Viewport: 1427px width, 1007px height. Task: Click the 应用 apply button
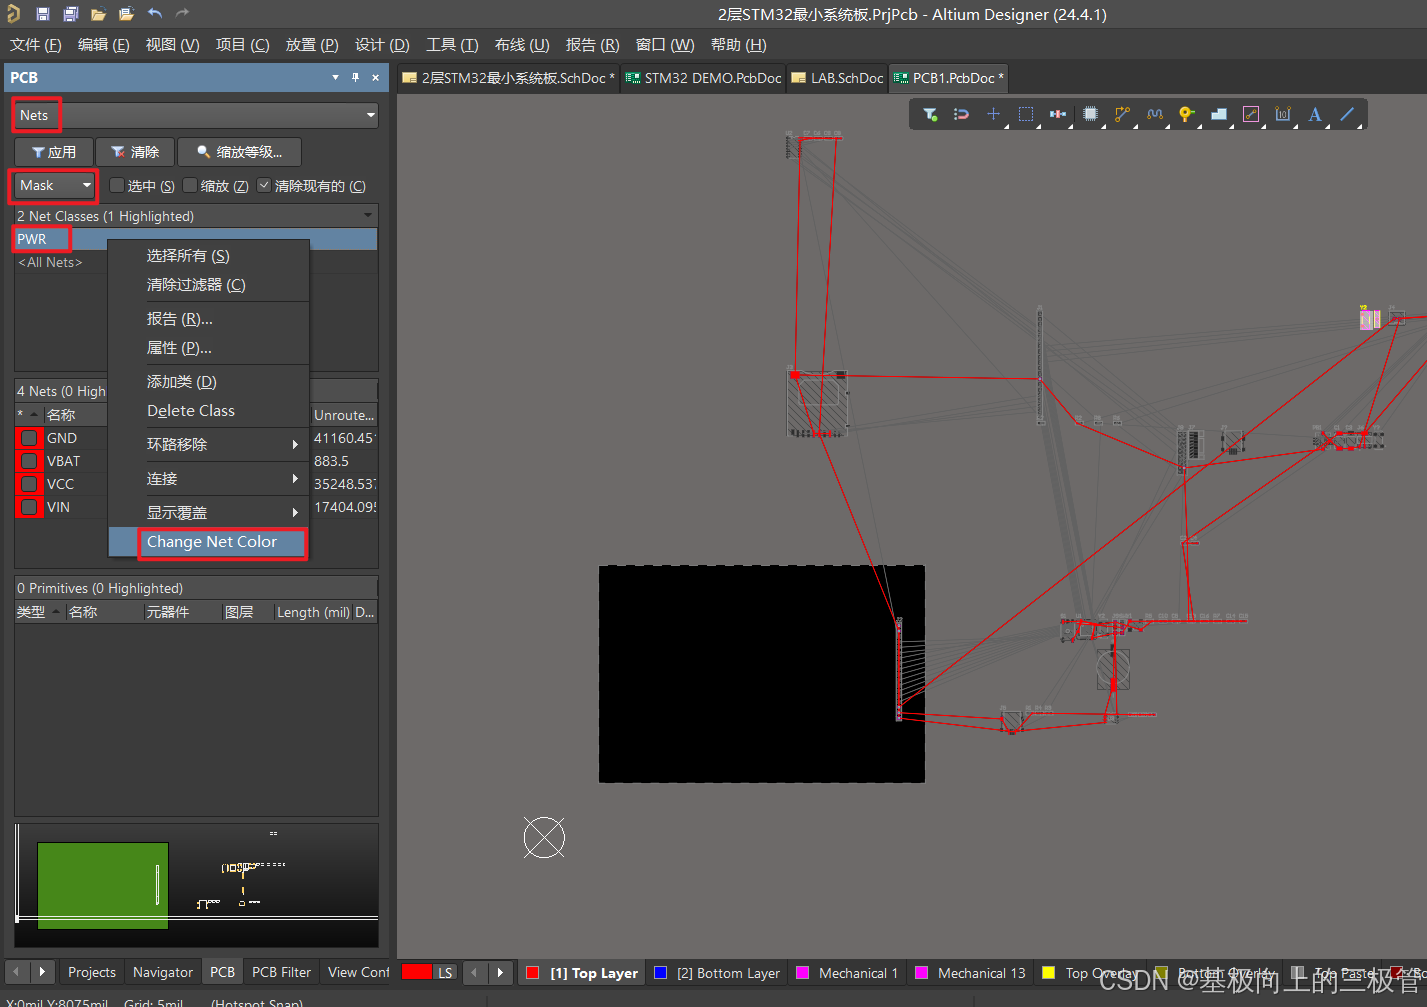[54, 152]
